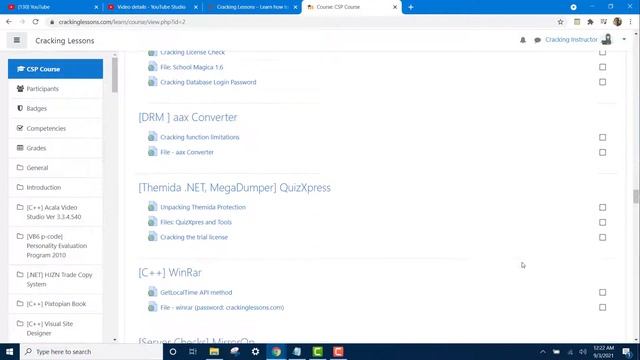640x360 pixels.
Task: Click the icon beside Cracking the trial license
Action: pyautogui.click(x=152, y=237)
